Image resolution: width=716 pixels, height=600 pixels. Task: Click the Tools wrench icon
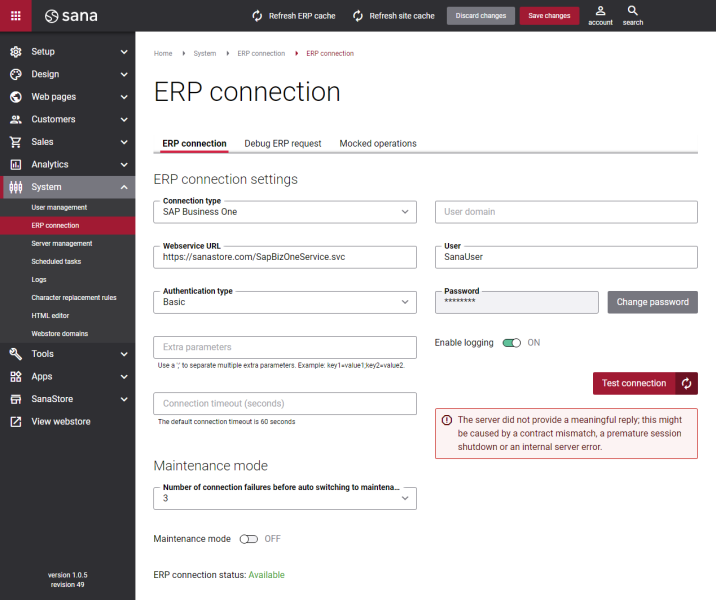coord(16,354)
